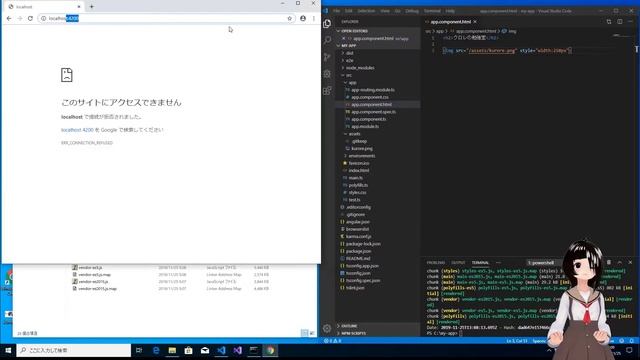Click Chrome back arrow
This screenshot has height=360, width=640.
click(9, 18)
